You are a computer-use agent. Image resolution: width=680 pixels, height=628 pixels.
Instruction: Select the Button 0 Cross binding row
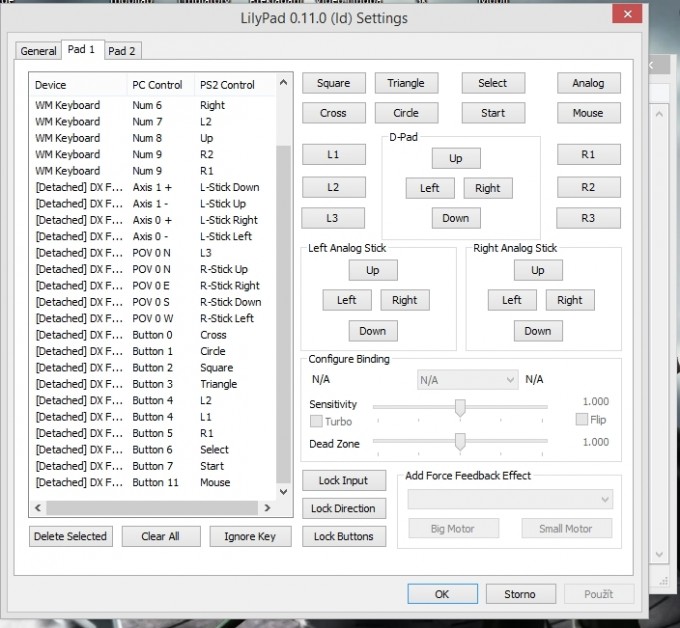coord(153,335)
